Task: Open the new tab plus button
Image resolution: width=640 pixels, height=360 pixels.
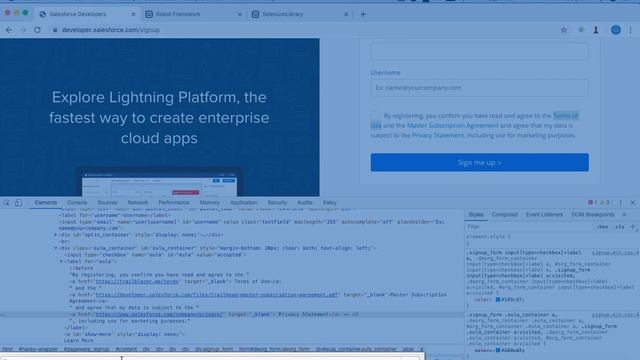Action: click(363, 14)
